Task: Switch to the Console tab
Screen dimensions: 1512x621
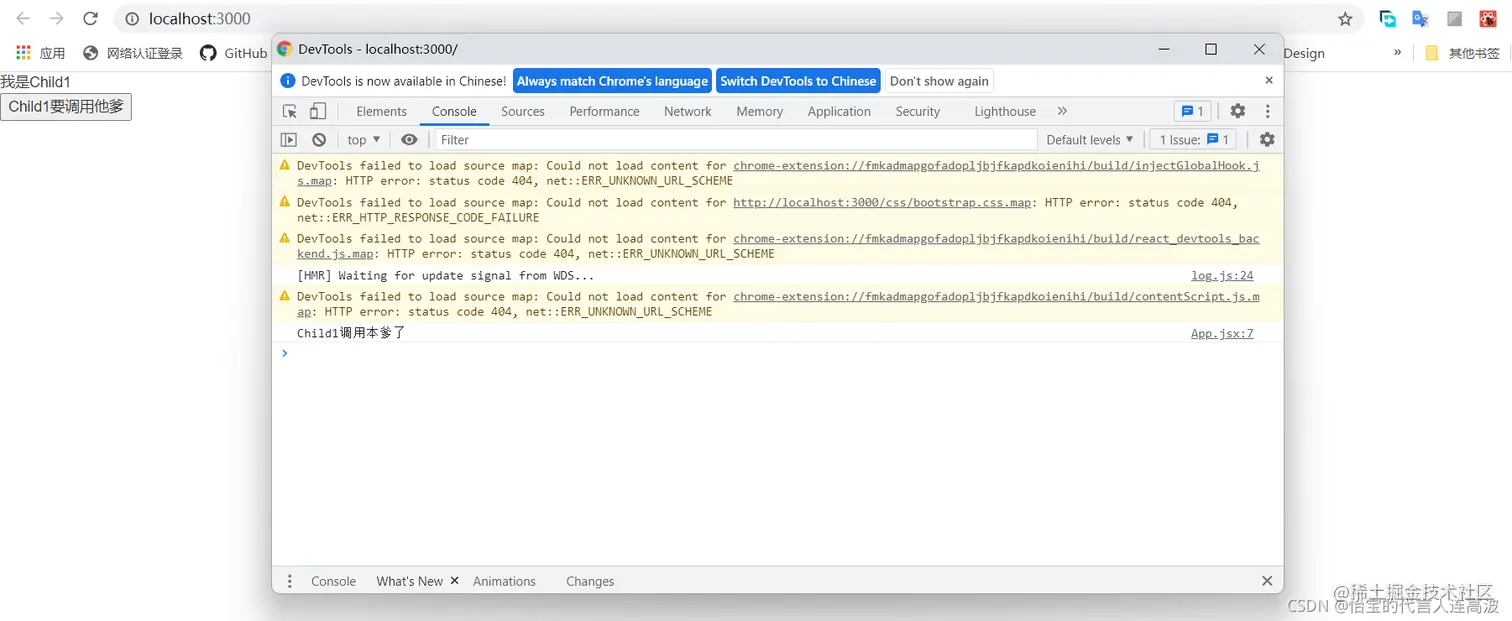Action: coord(454,111)
